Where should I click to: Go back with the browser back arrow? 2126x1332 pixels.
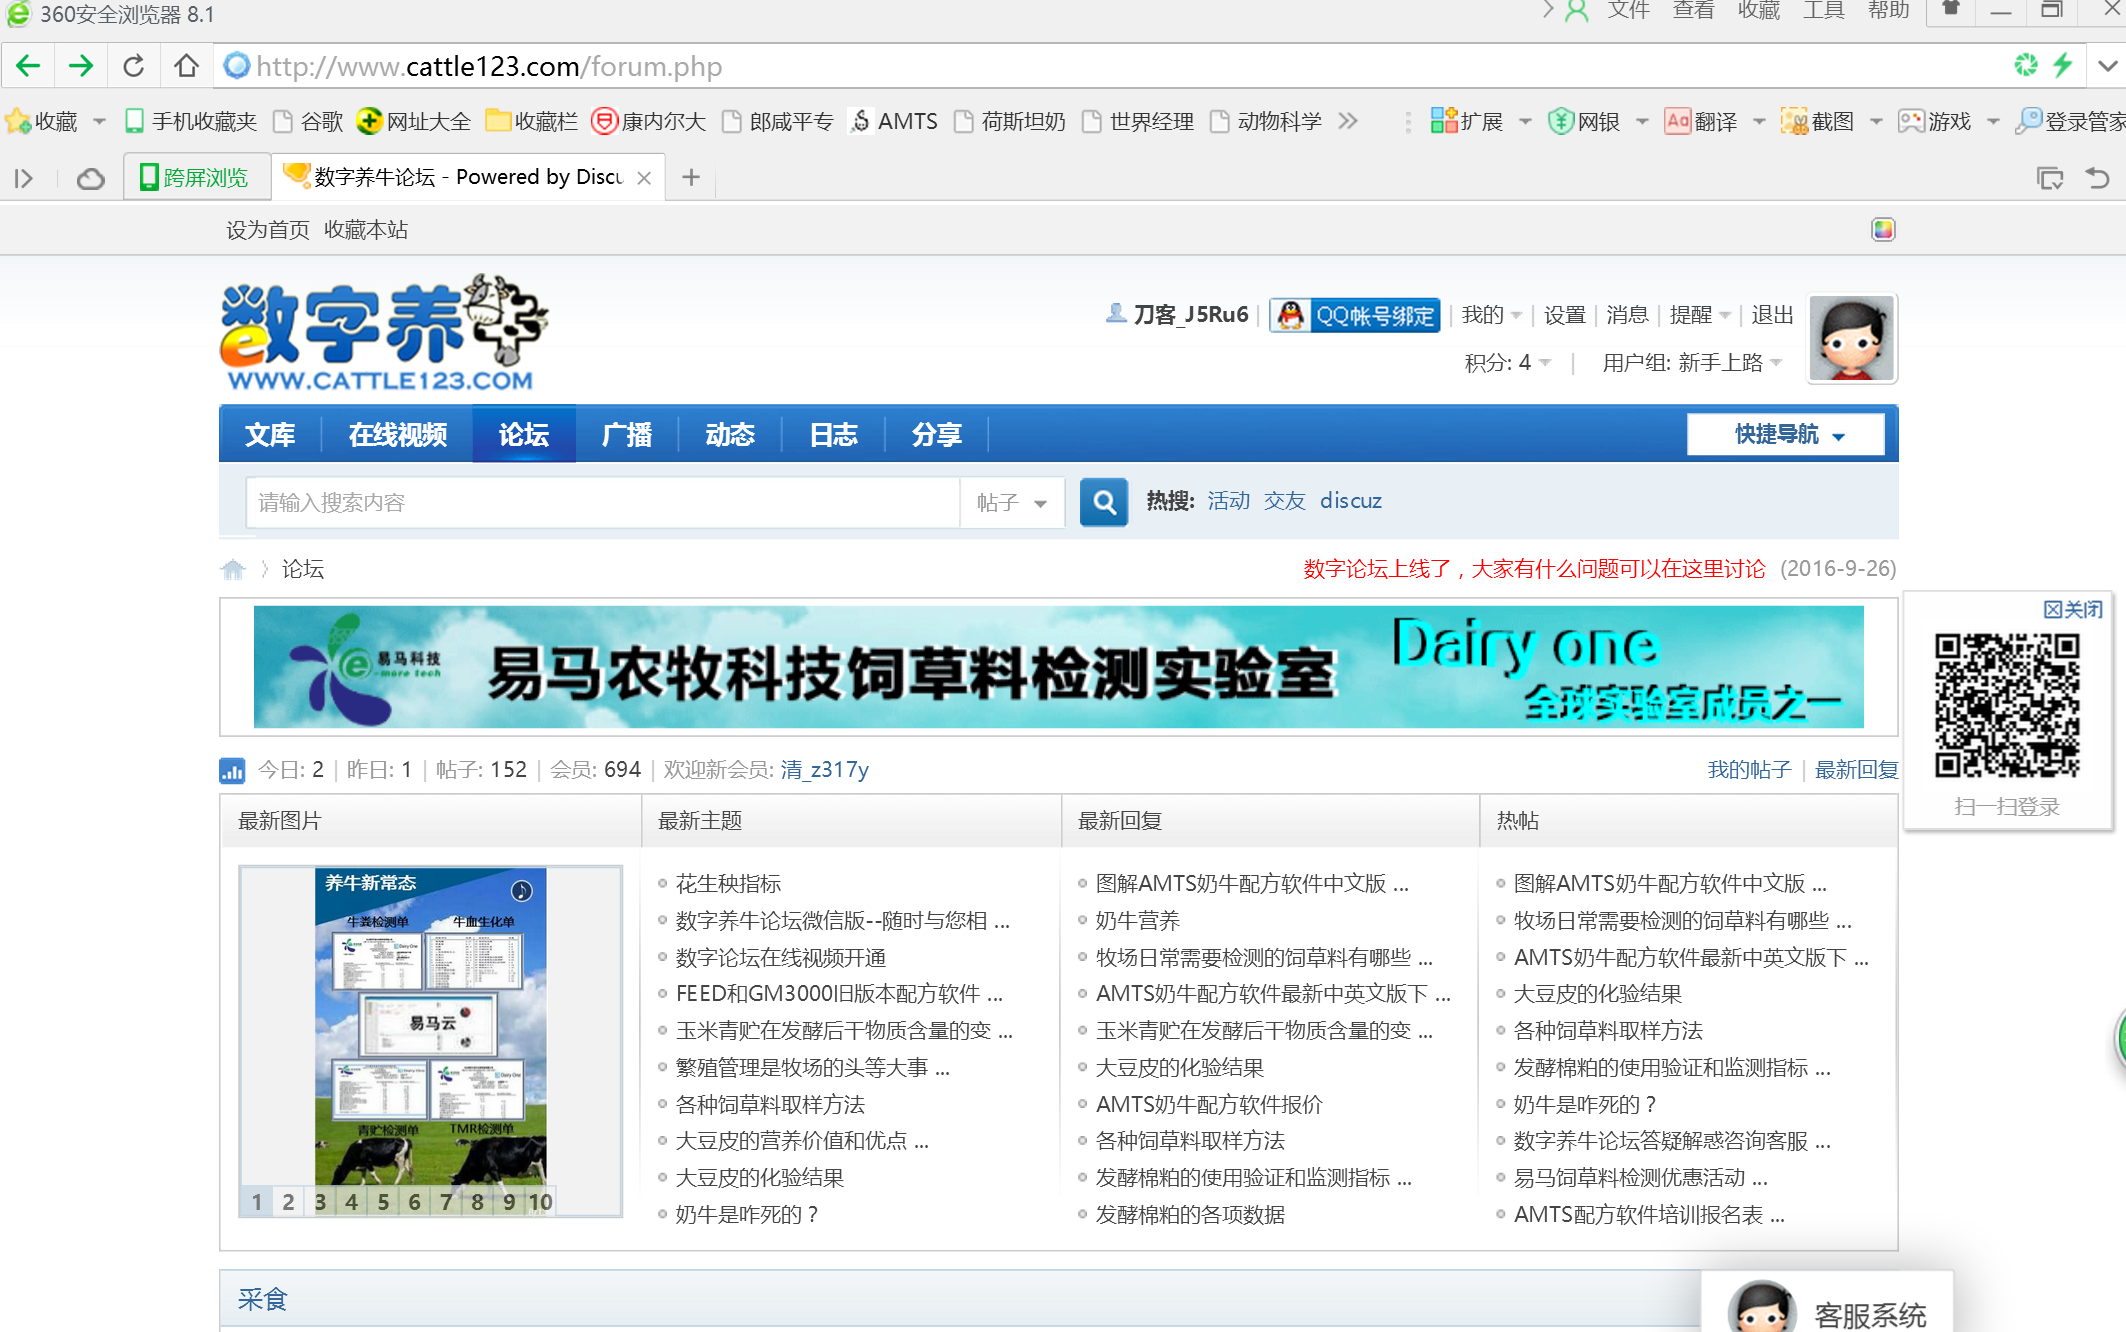point(28,67)
